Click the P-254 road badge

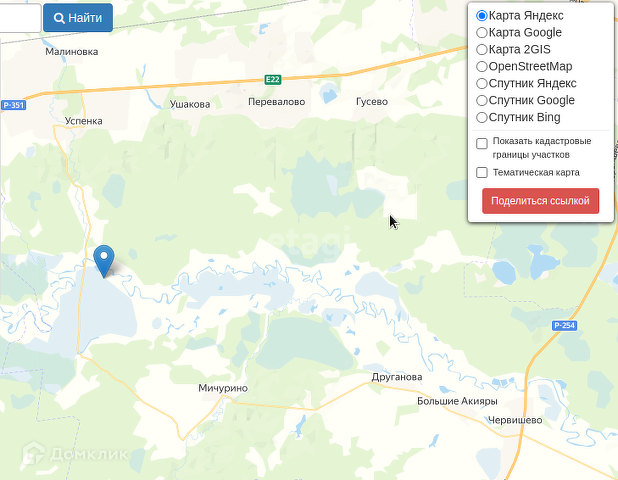pos(564,326)
